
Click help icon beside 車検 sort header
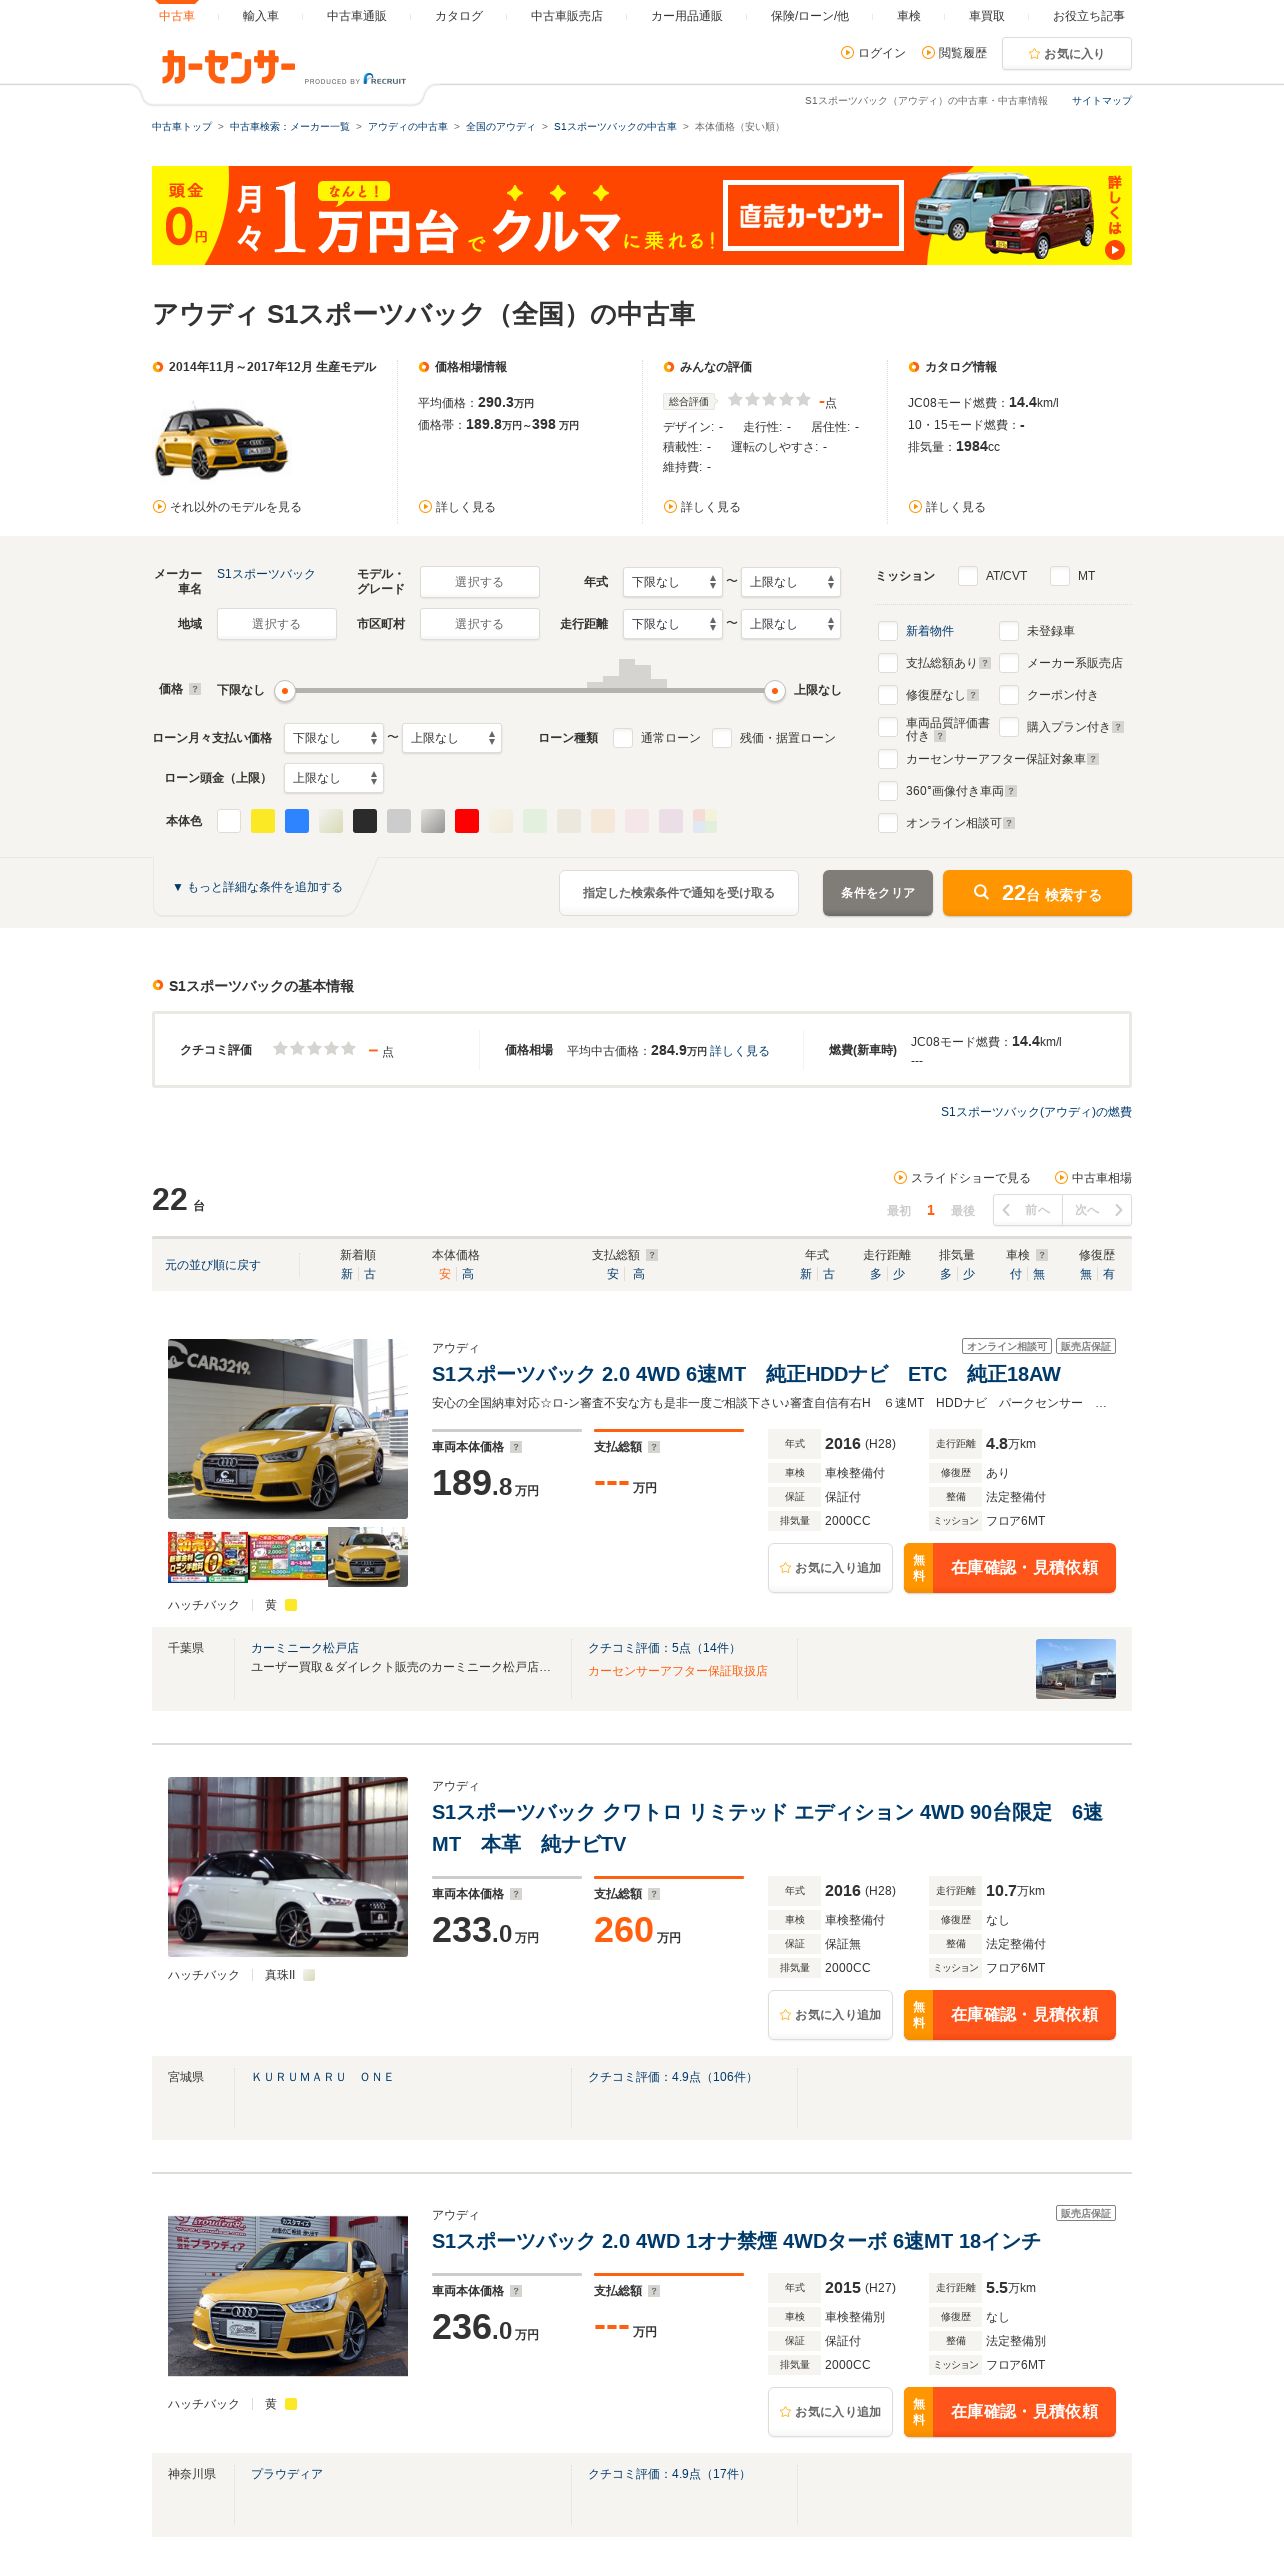(1042, 1255)
